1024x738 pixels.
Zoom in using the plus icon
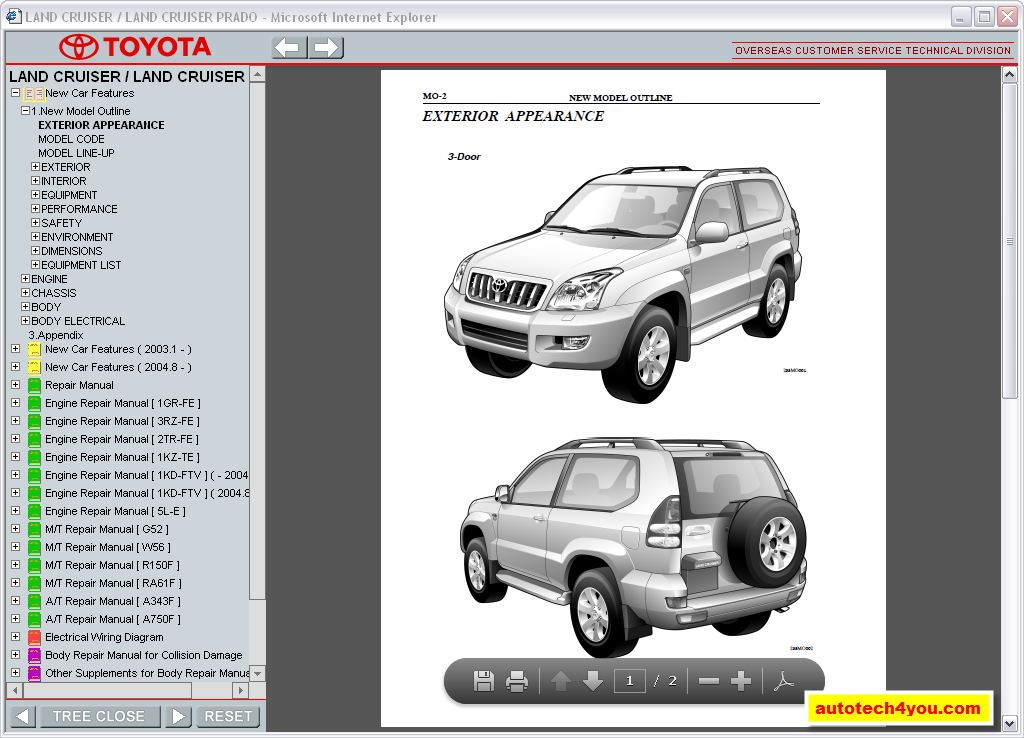[x=741, y=681]
